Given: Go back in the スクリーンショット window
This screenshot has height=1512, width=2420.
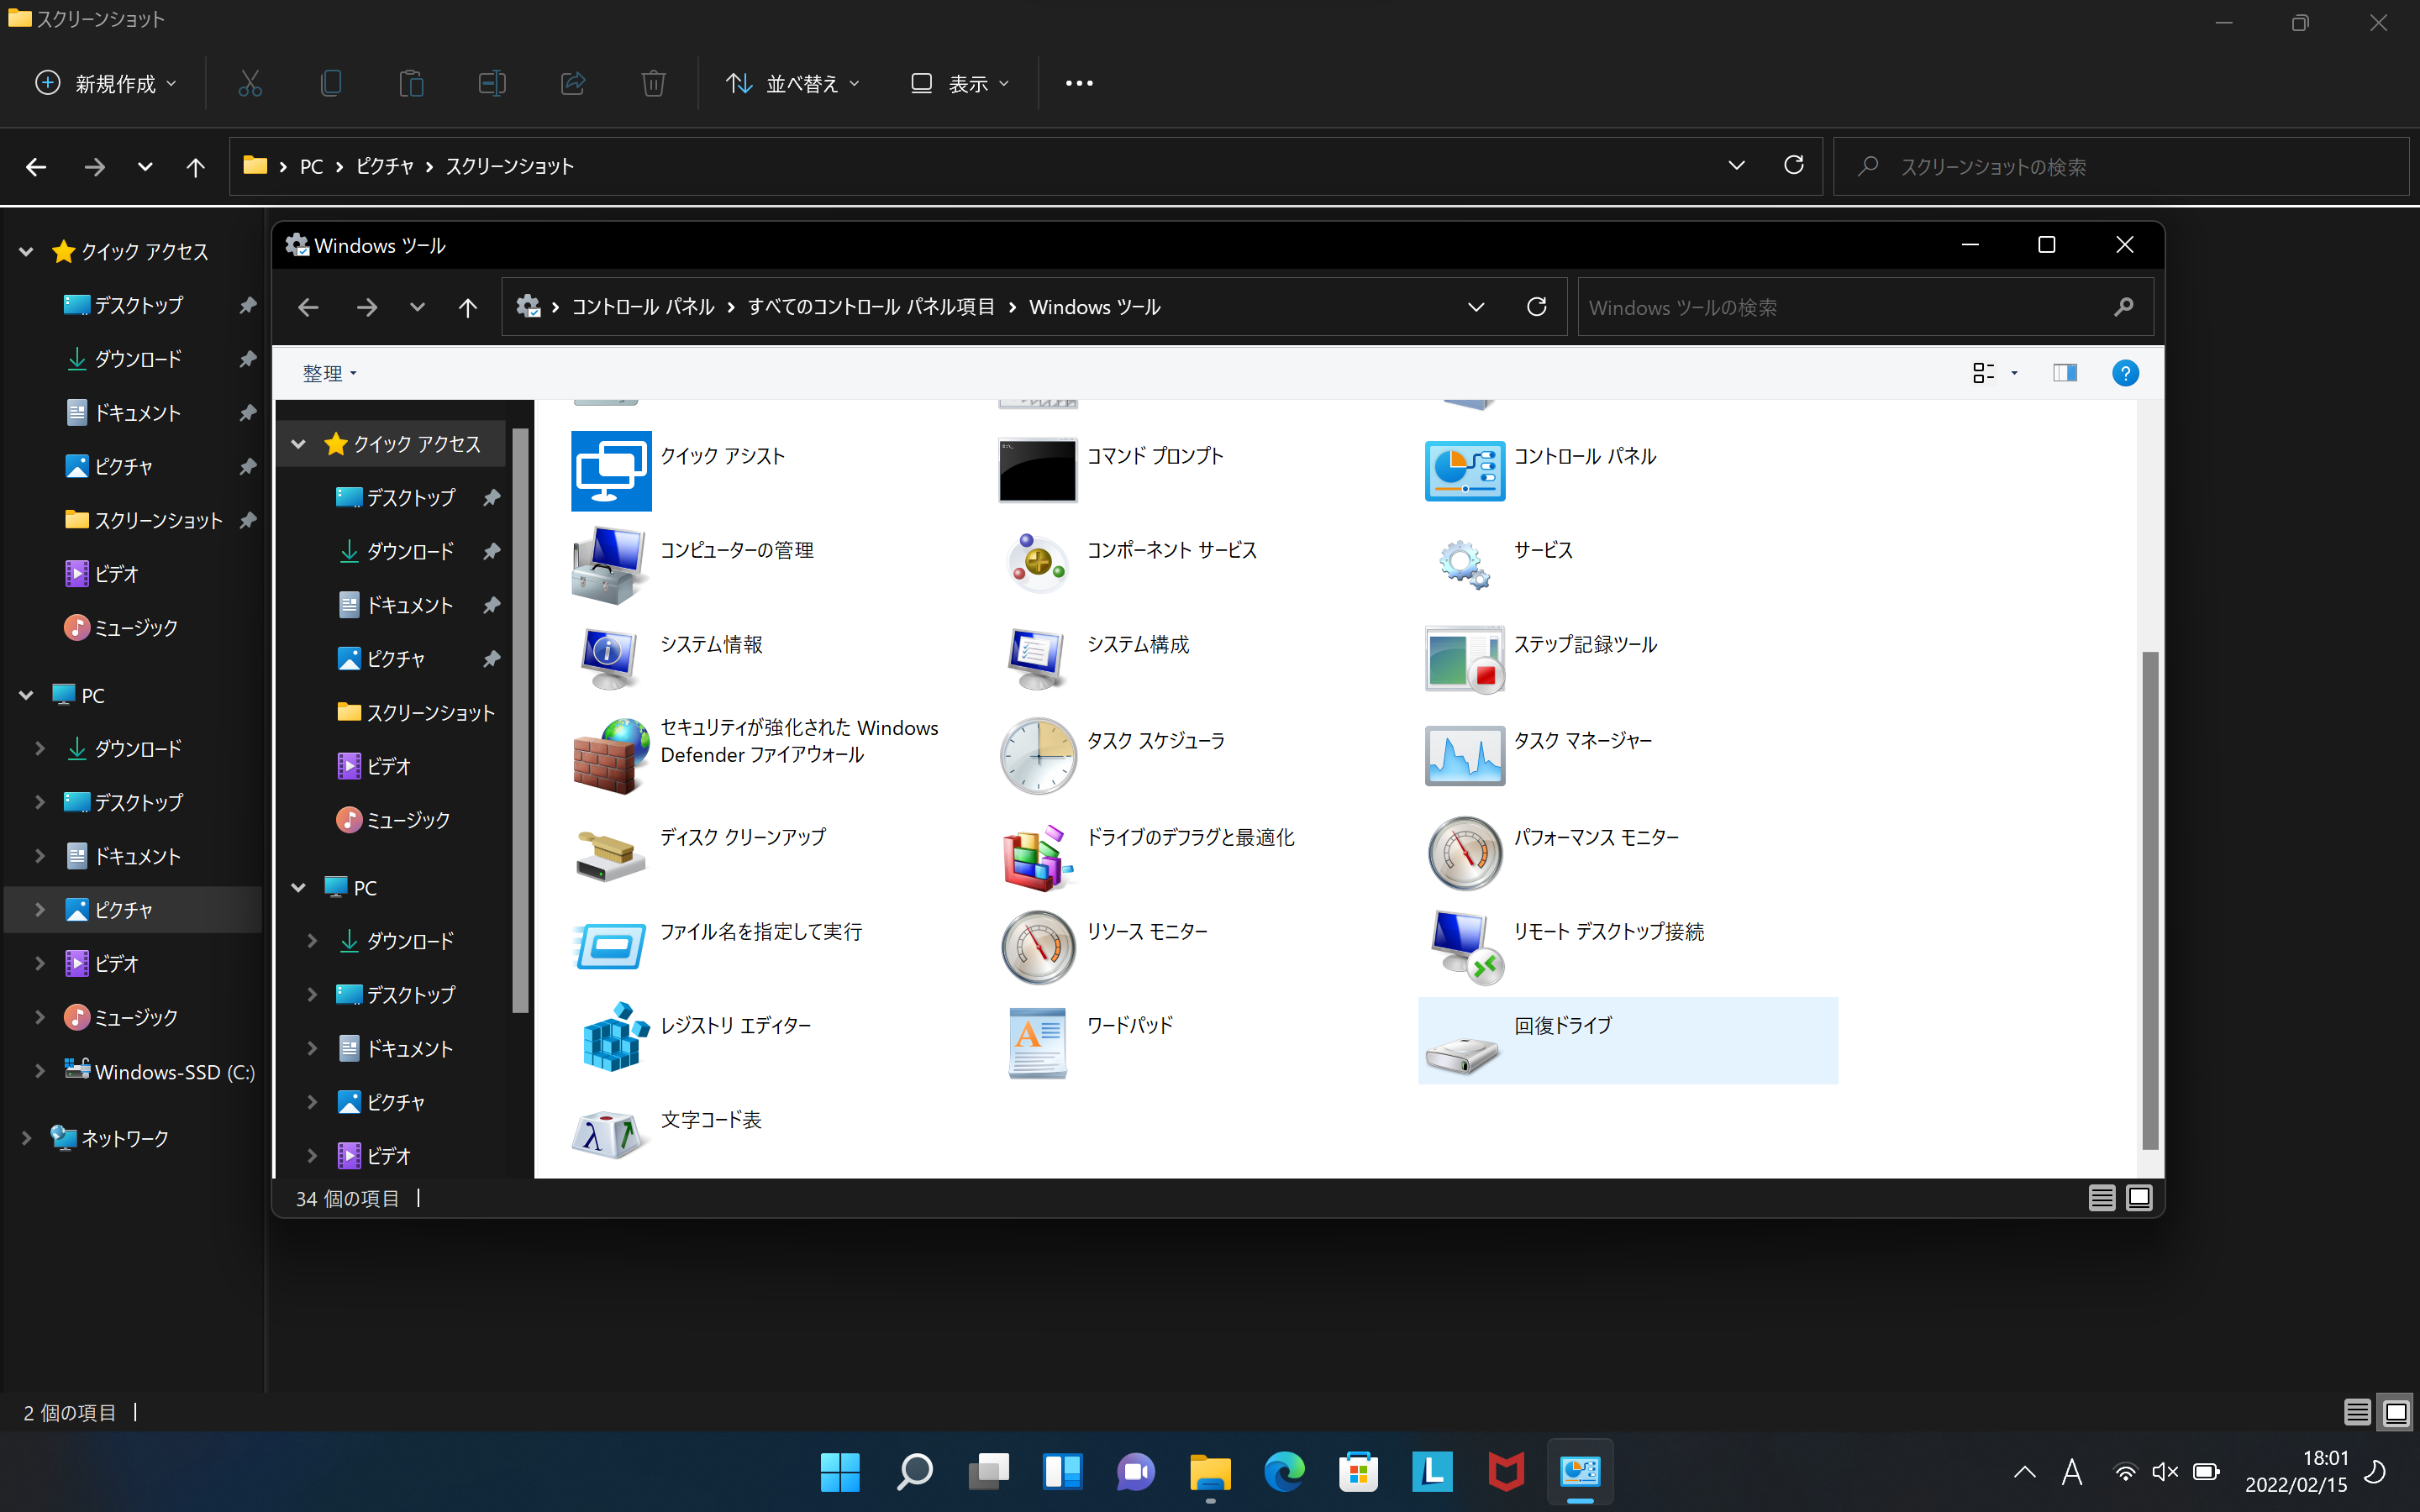Looking at the screenshot, I should [x=36, y=166].
